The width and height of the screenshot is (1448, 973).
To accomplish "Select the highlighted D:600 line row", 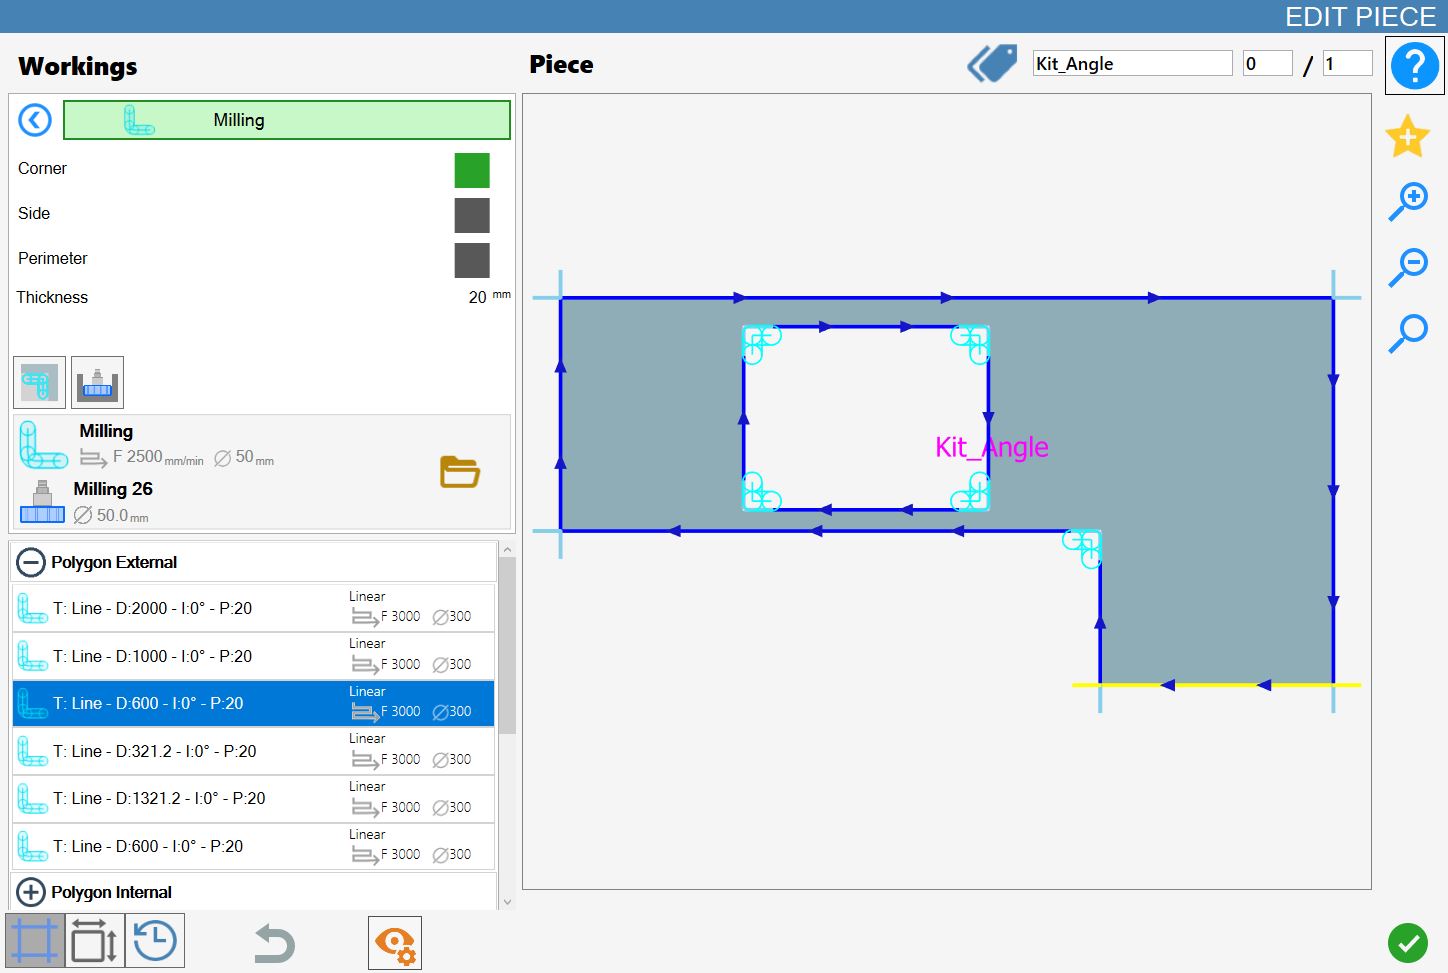I will tap(254, 703).
